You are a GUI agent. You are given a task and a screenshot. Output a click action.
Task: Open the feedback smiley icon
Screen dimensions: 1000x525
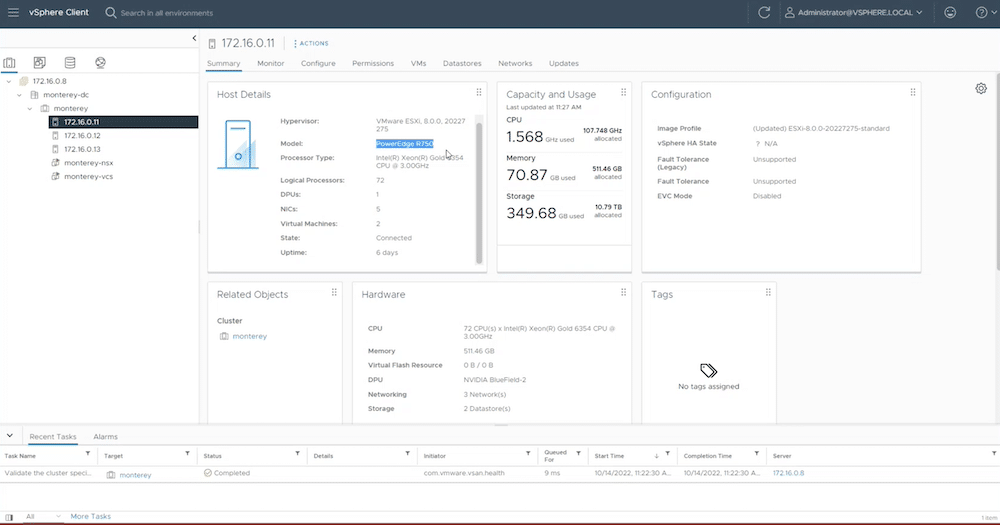click(x=950, y=13)
